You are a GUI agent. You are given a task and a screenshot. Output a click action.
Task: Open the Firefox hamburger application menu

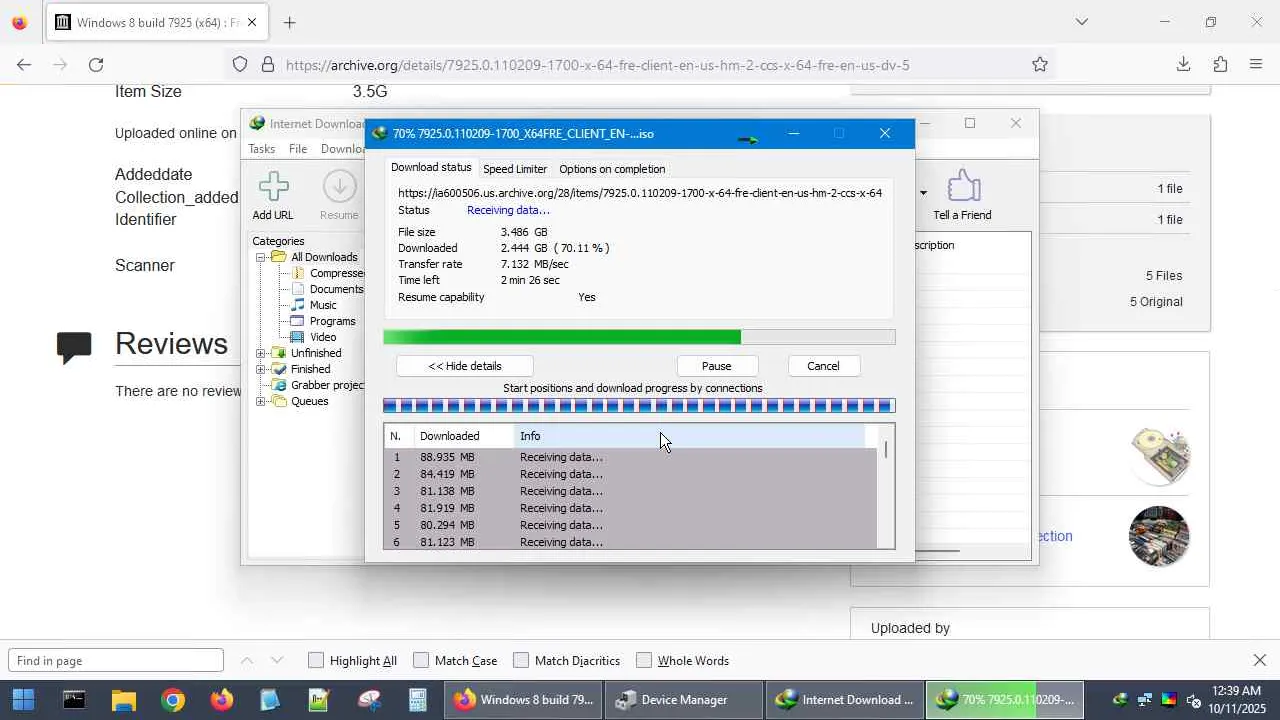pyautogui.click(x=1256, y=64)
